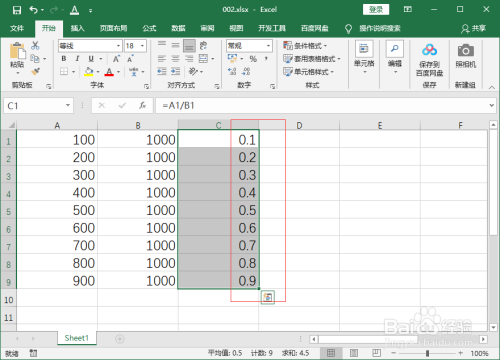Click the Camera button
The image size is (500, 360).
466,55
